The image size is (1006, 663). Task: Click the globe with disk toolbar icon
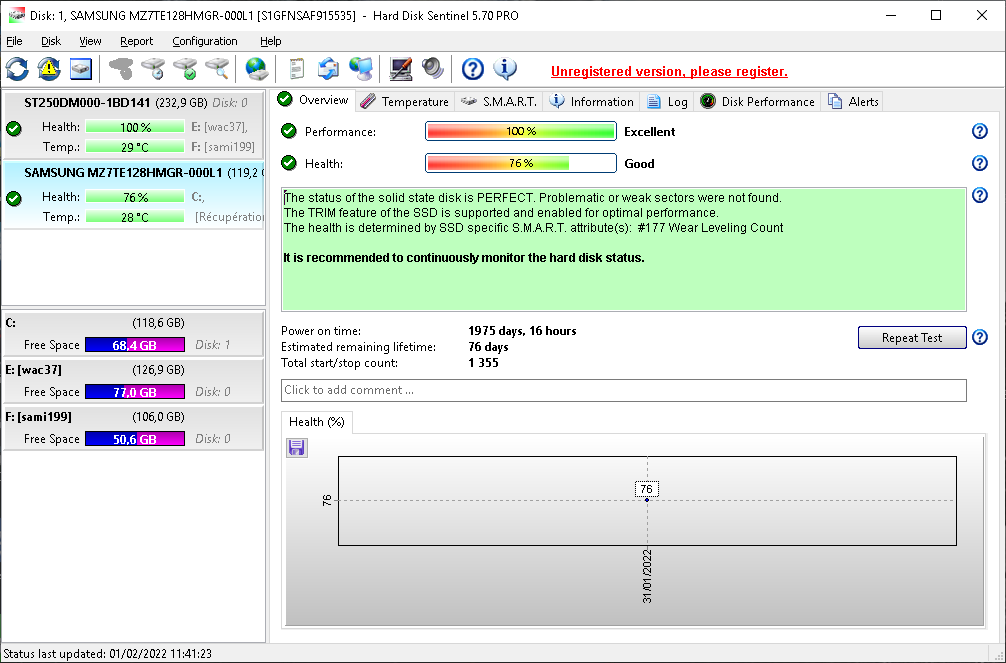pos(257,69)
